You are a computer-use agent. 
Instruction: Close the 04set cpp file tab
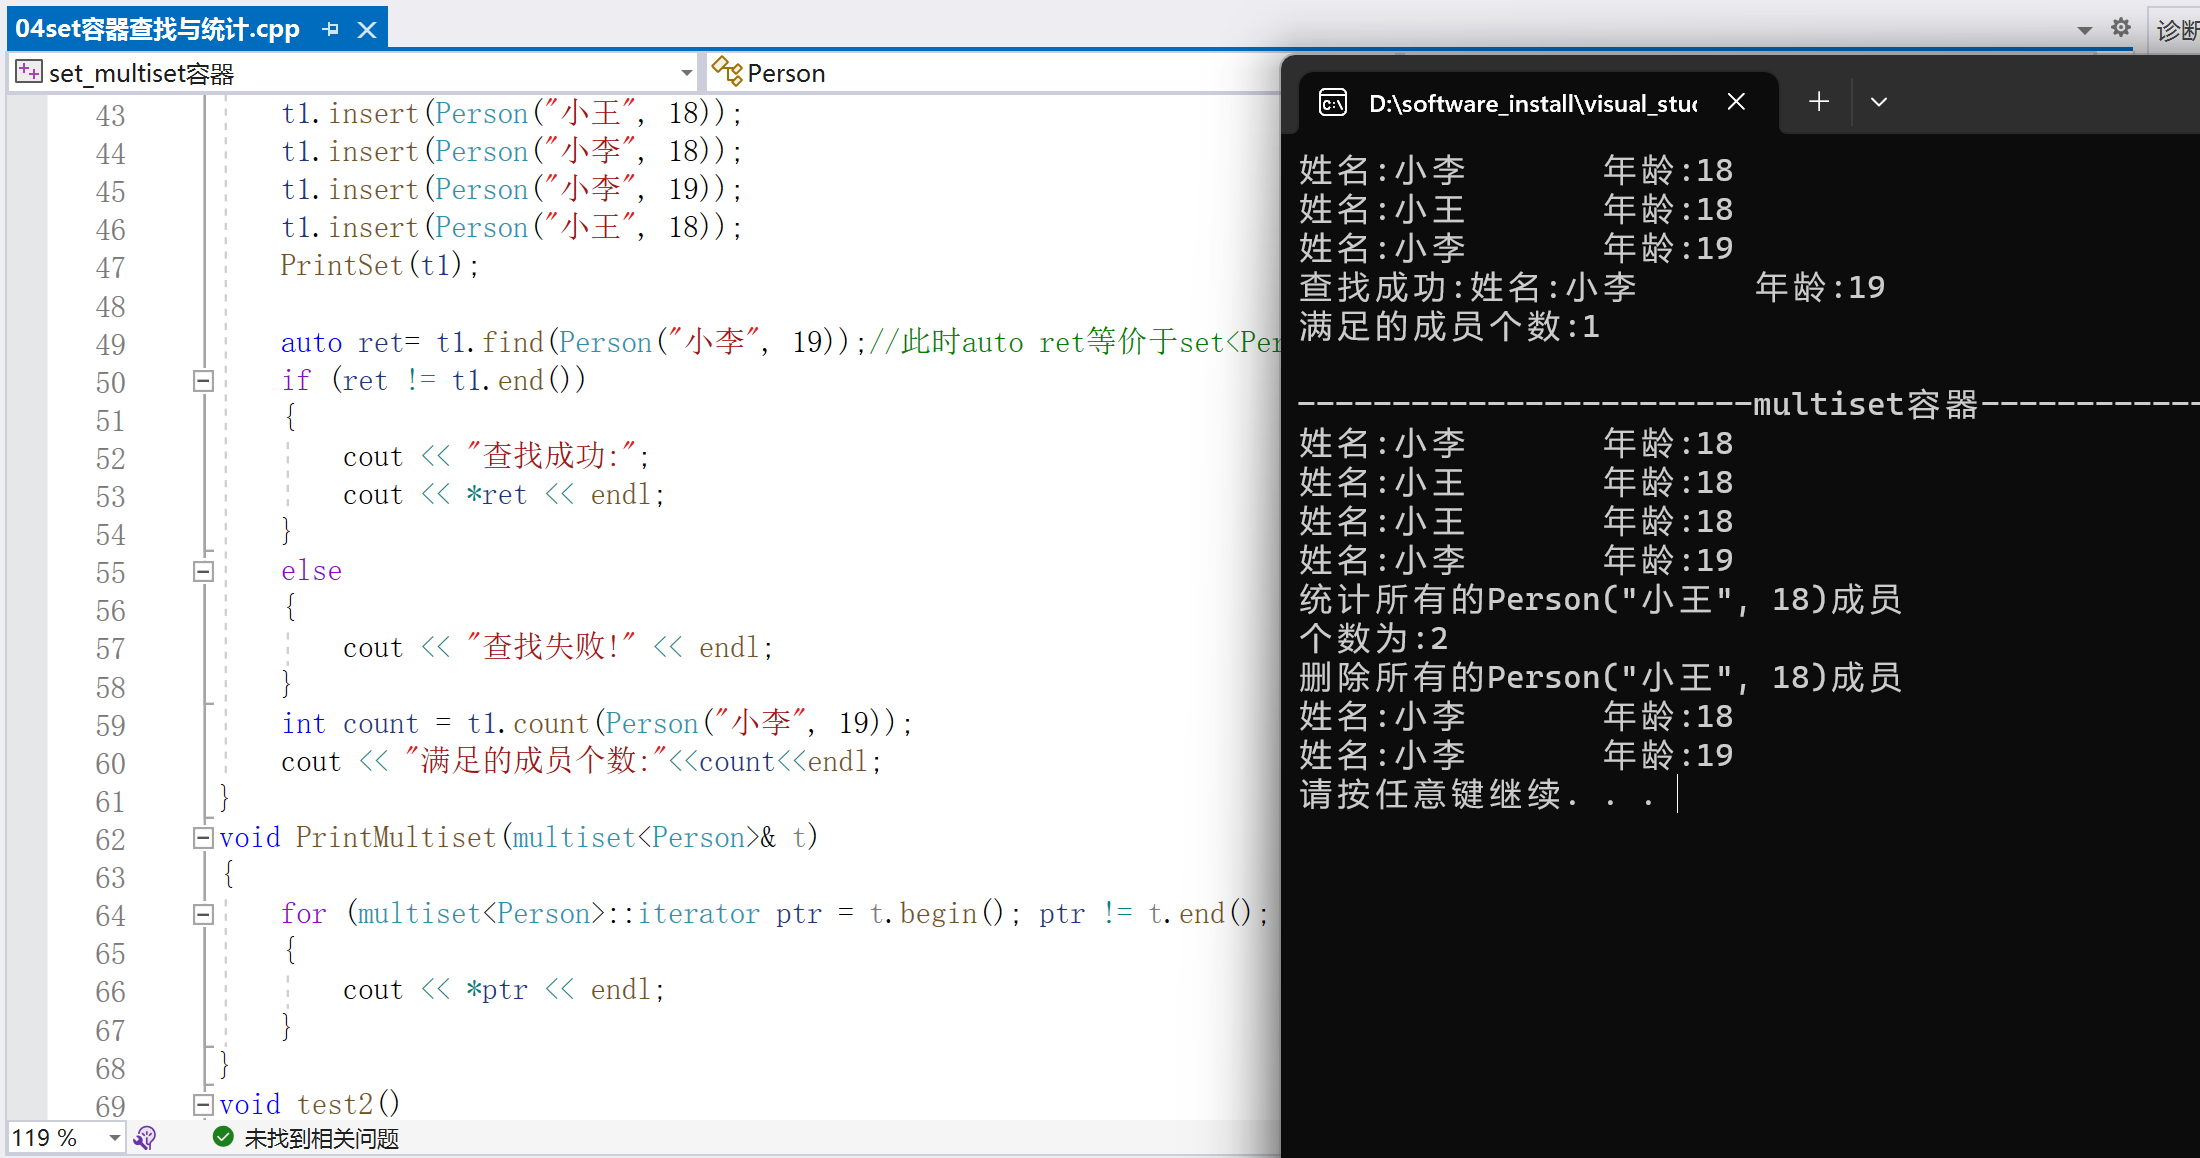point(367,30)
